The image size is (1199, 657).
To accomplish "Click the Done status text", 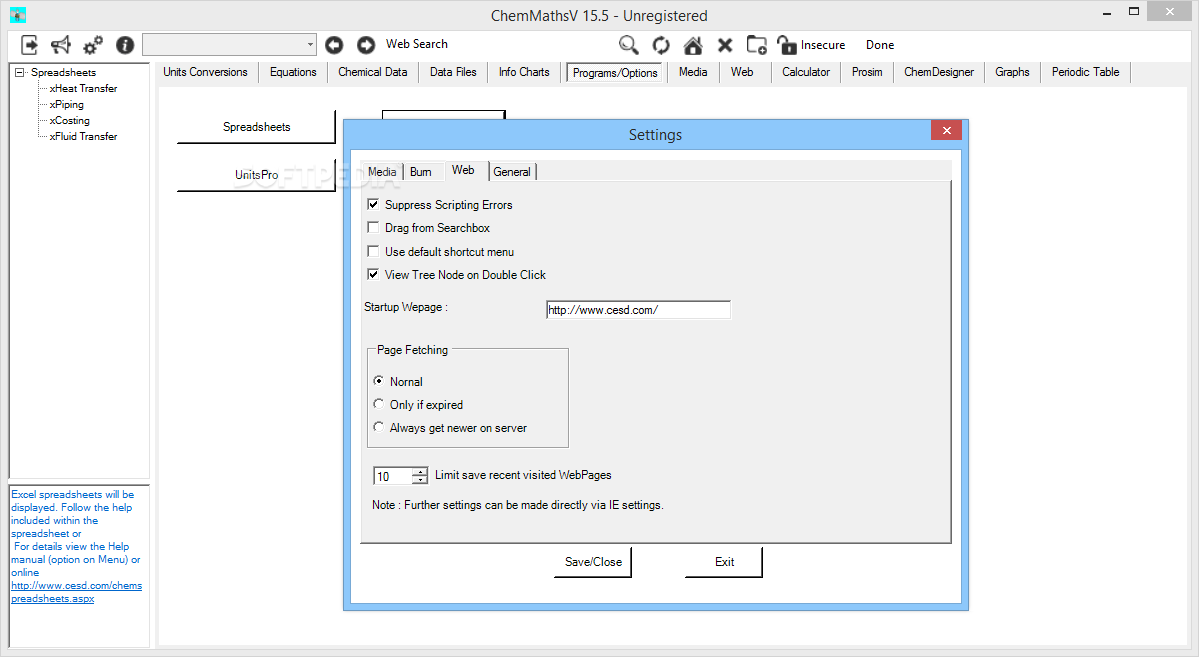I will coord(880,45).
